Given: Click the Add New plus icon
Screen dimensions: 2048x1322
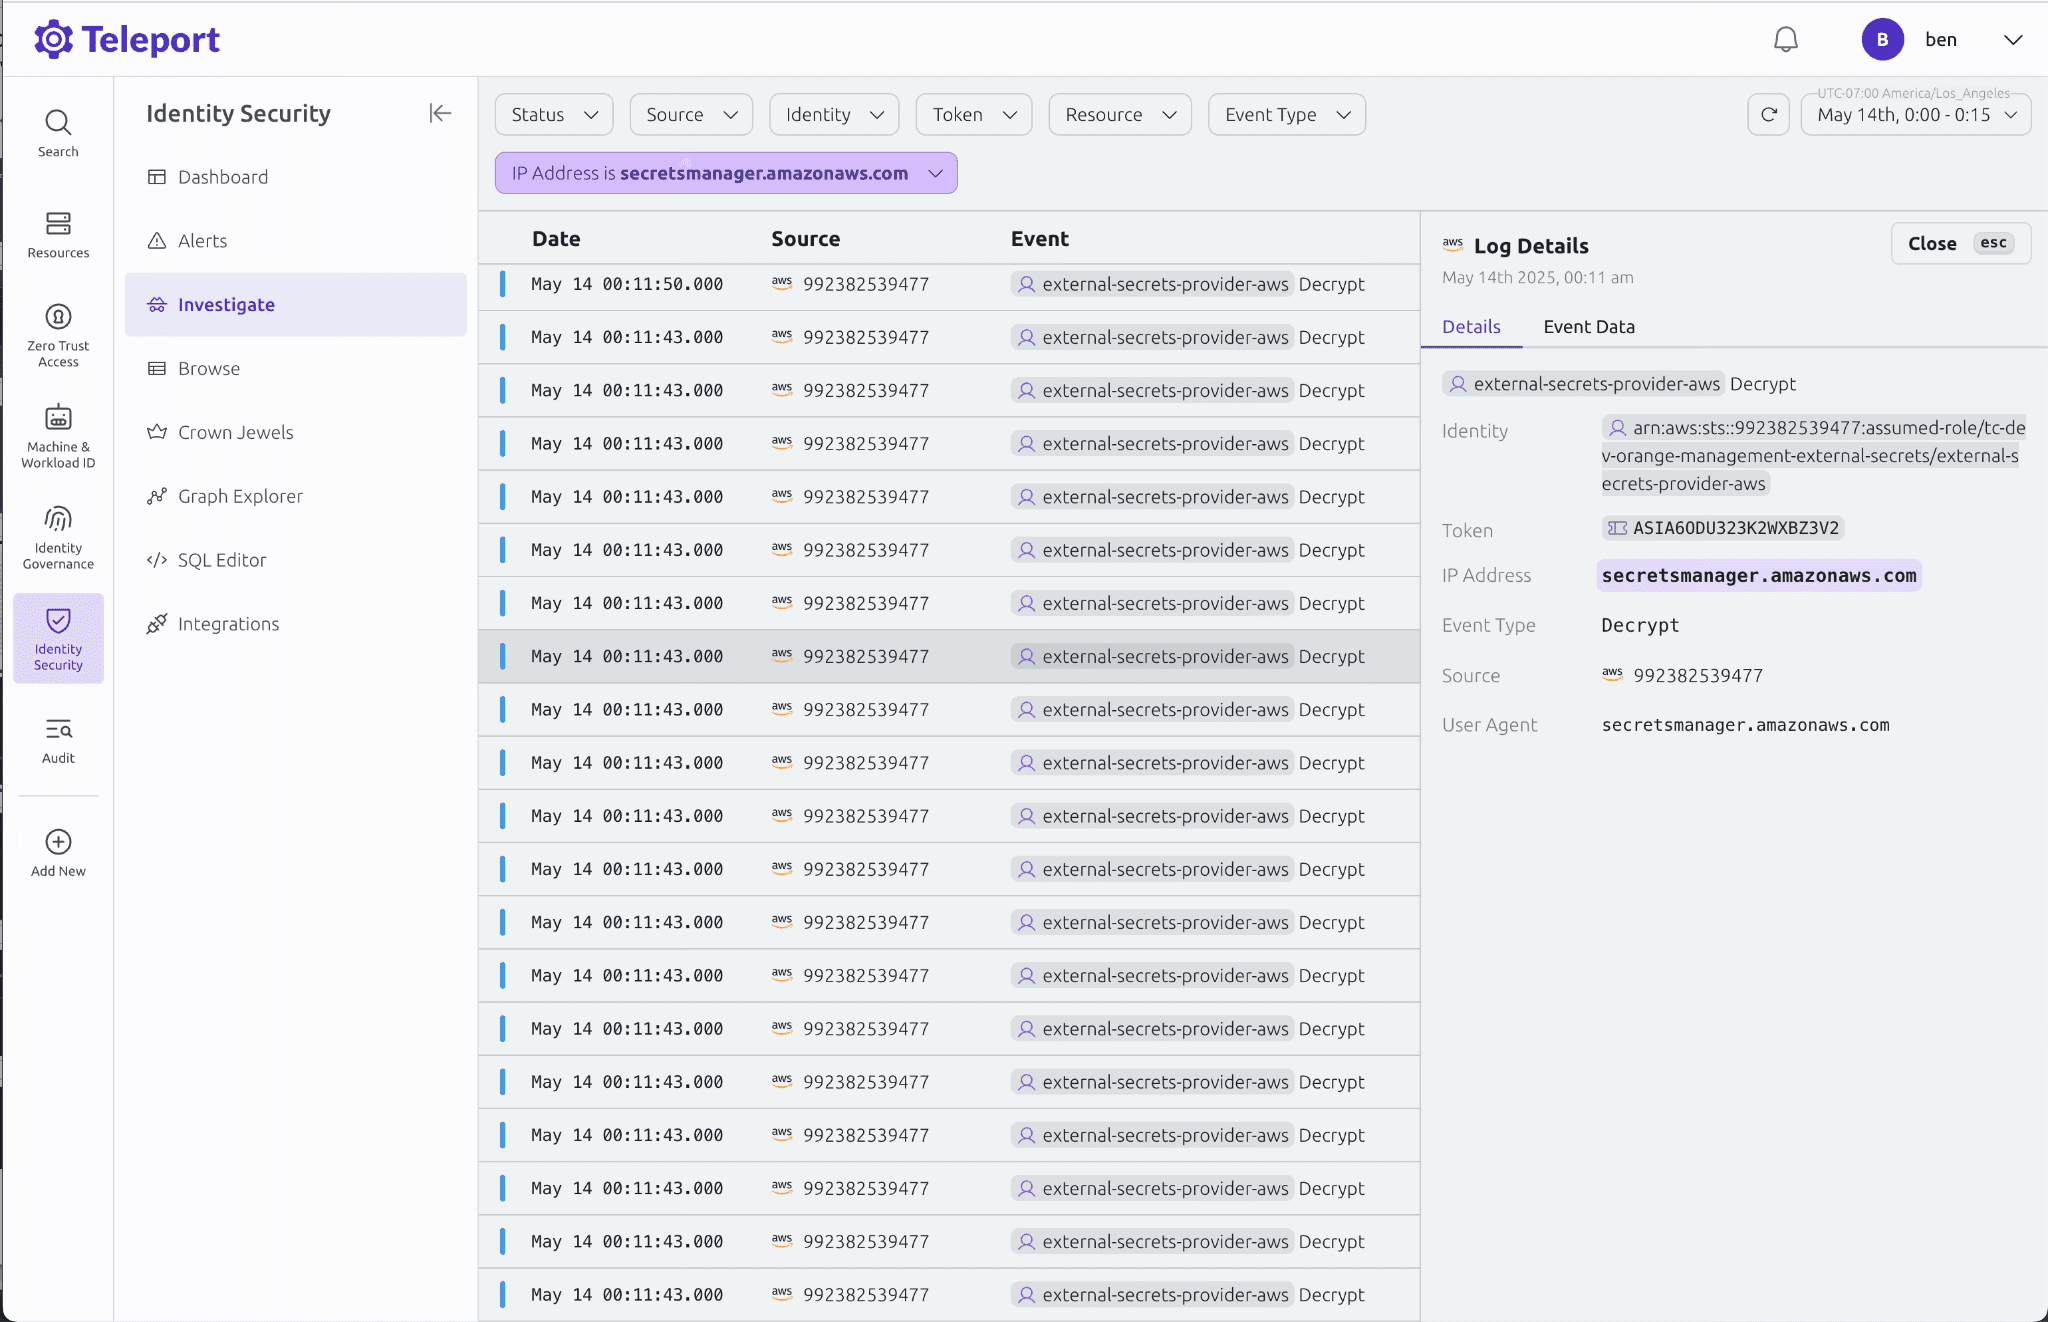Looking at the screenshot, I should [x=58, y=842].
